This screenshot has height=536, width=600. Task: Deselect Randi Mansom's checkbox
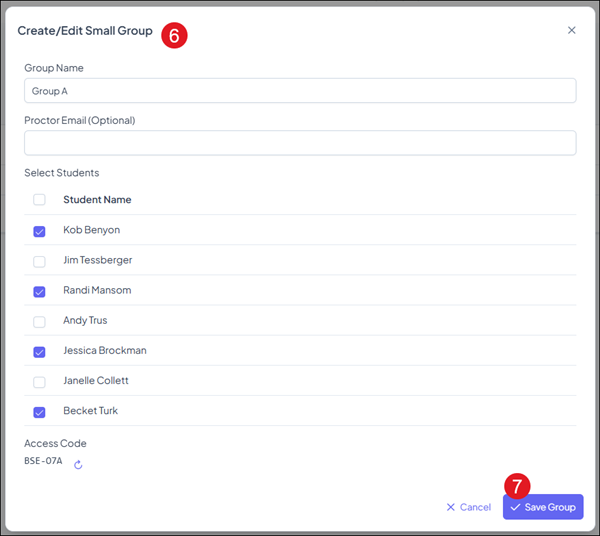pos(39,291)
